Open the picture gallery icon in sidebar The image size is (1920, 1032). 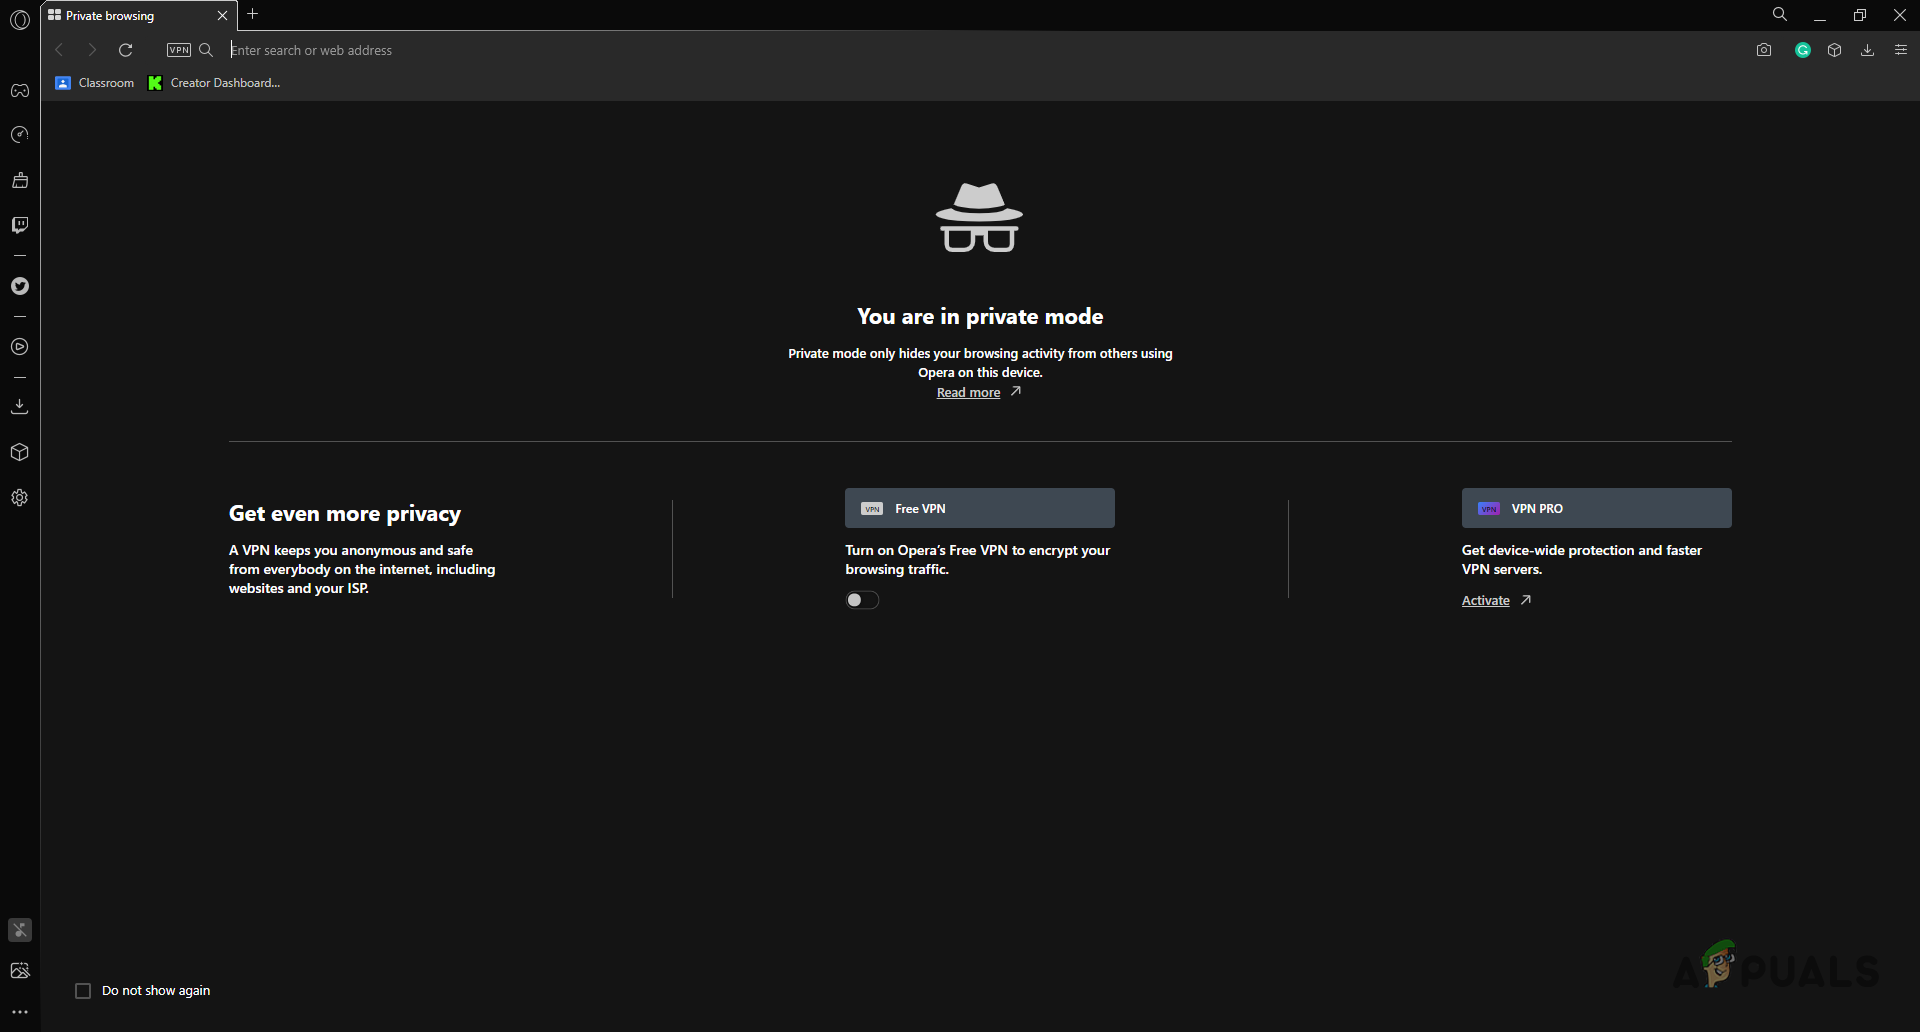pyautogui.click(x=20, y=971)
